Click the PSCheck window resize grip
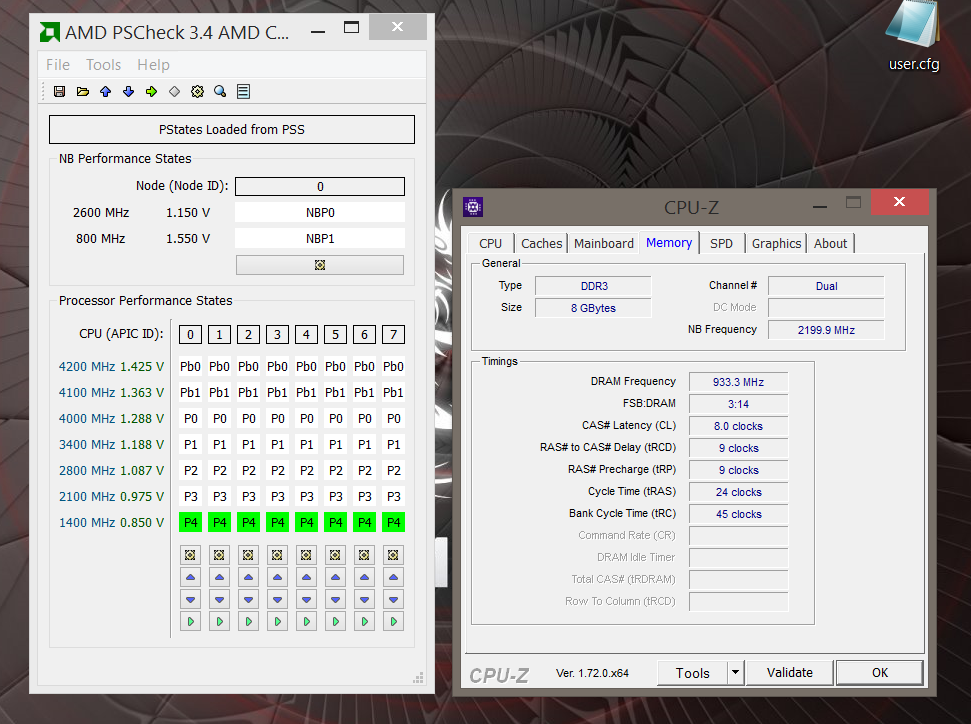971x724 pixels. tap(419, 678)
